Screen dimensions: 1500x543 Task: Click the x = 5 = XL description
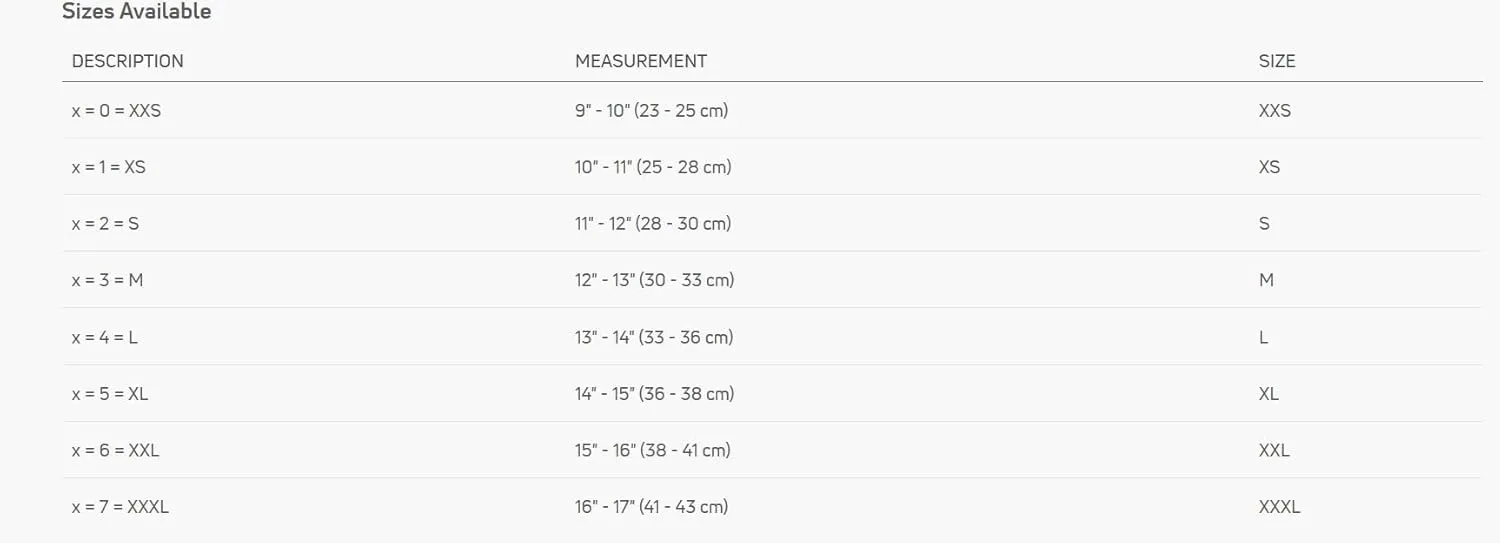[x=110, y=394]
